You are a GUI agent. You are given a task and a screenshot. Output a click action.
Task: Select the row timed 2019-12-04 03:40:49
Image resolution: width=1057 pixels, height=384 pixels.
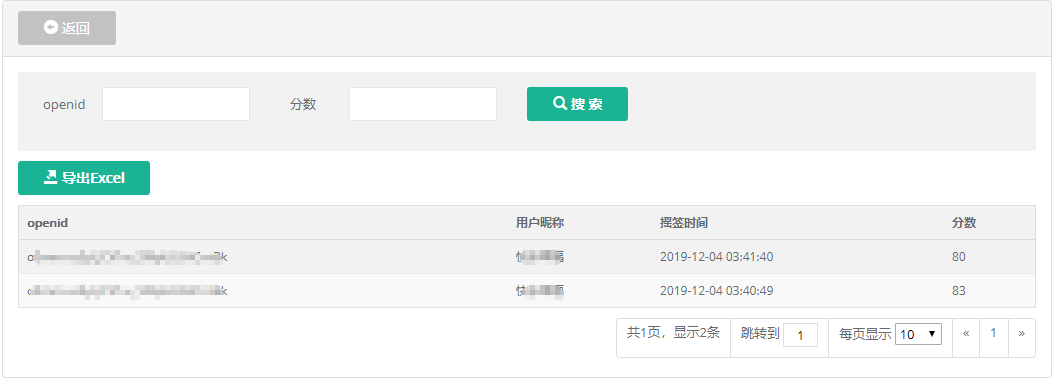(526, 291)
